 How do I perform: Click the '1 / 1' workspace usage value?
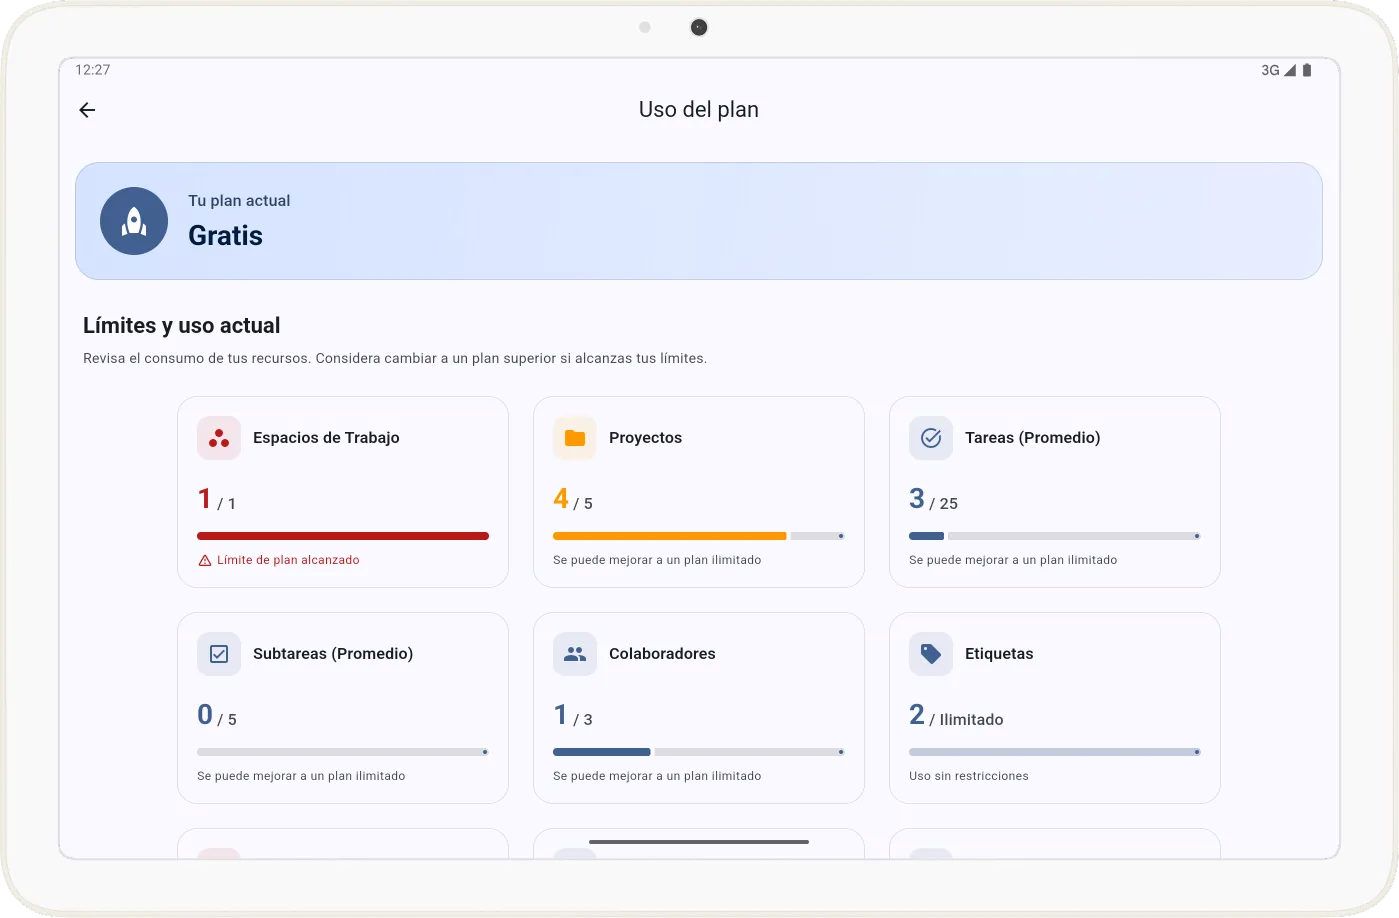tap(217, 499)
